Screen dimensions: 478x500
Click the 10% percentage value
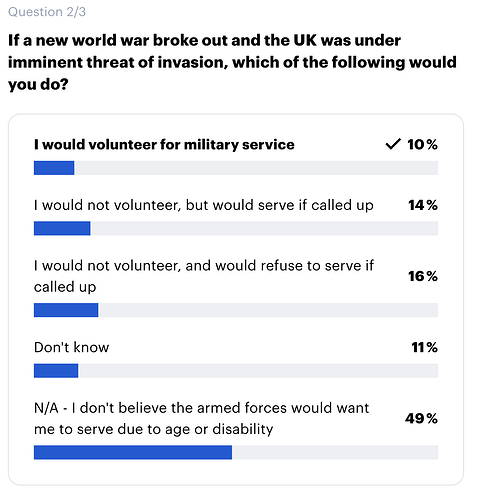422,144
